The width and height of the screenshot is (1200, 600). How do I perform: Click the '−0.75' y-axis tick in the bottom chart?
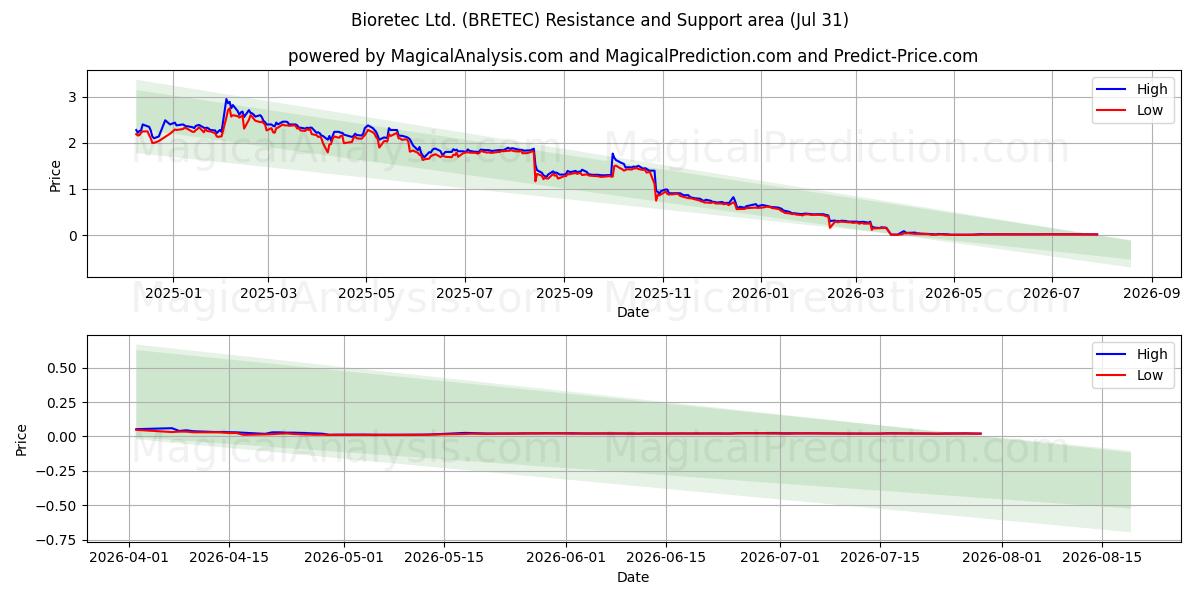click(57, 540)
